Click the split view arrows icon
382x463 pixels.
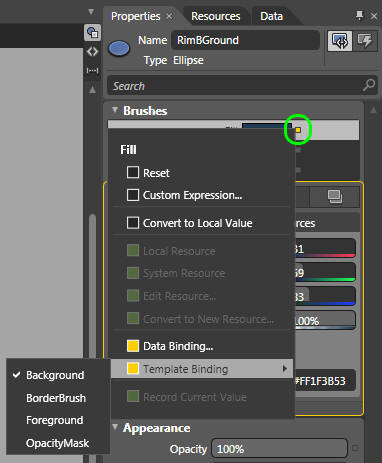click(92, 52)
